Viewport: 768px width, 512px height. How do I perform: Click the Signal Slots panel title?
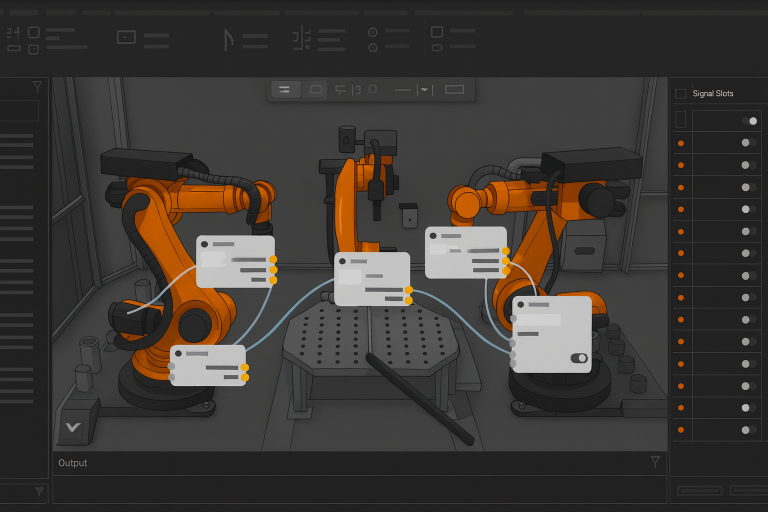pos(713,94)
